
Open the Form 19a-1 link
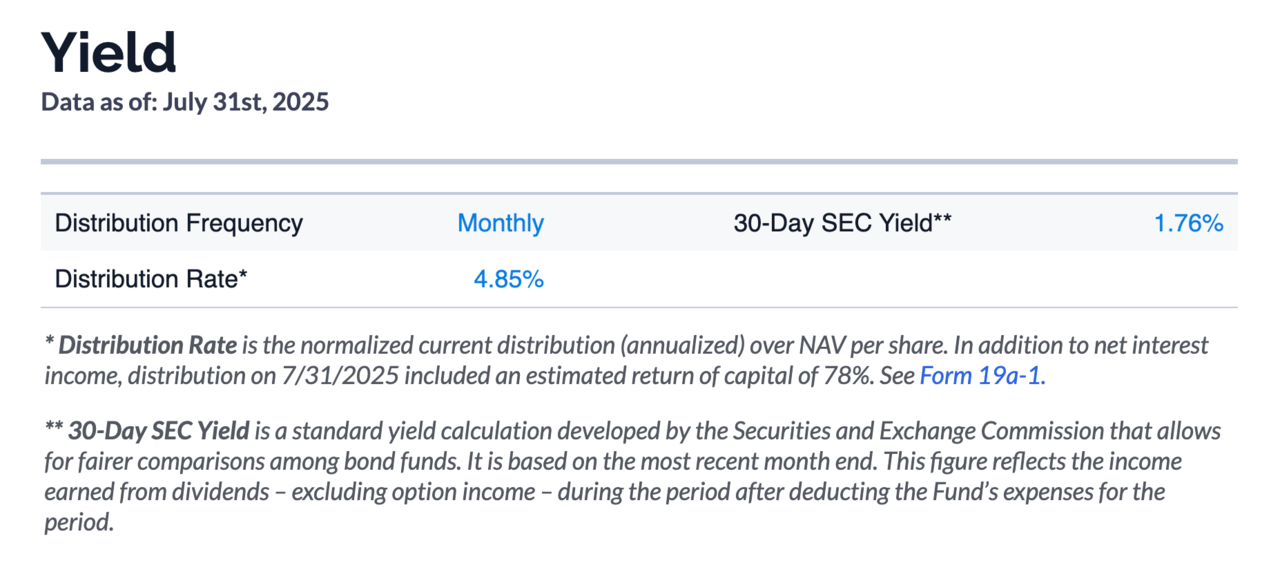pos(982,376)
